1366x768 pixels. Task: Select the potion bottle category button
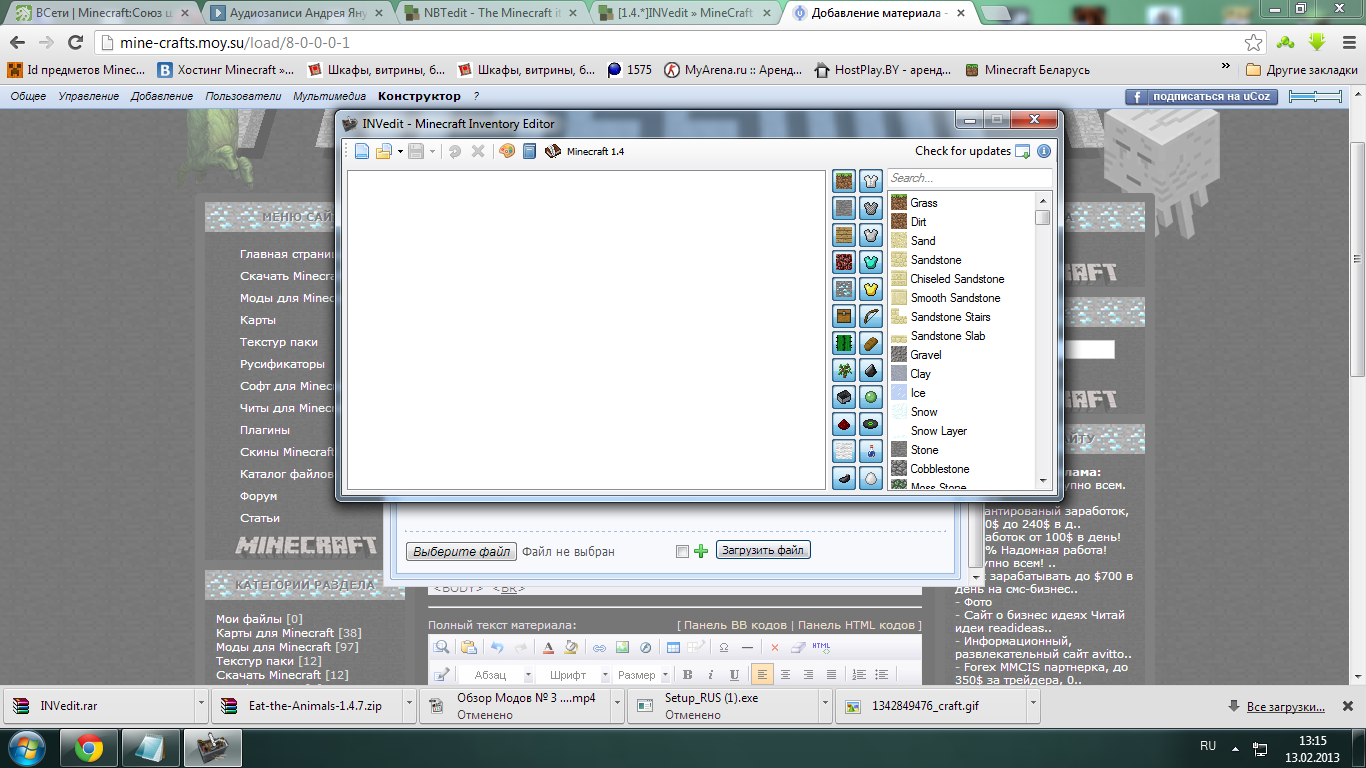[871, 451]
